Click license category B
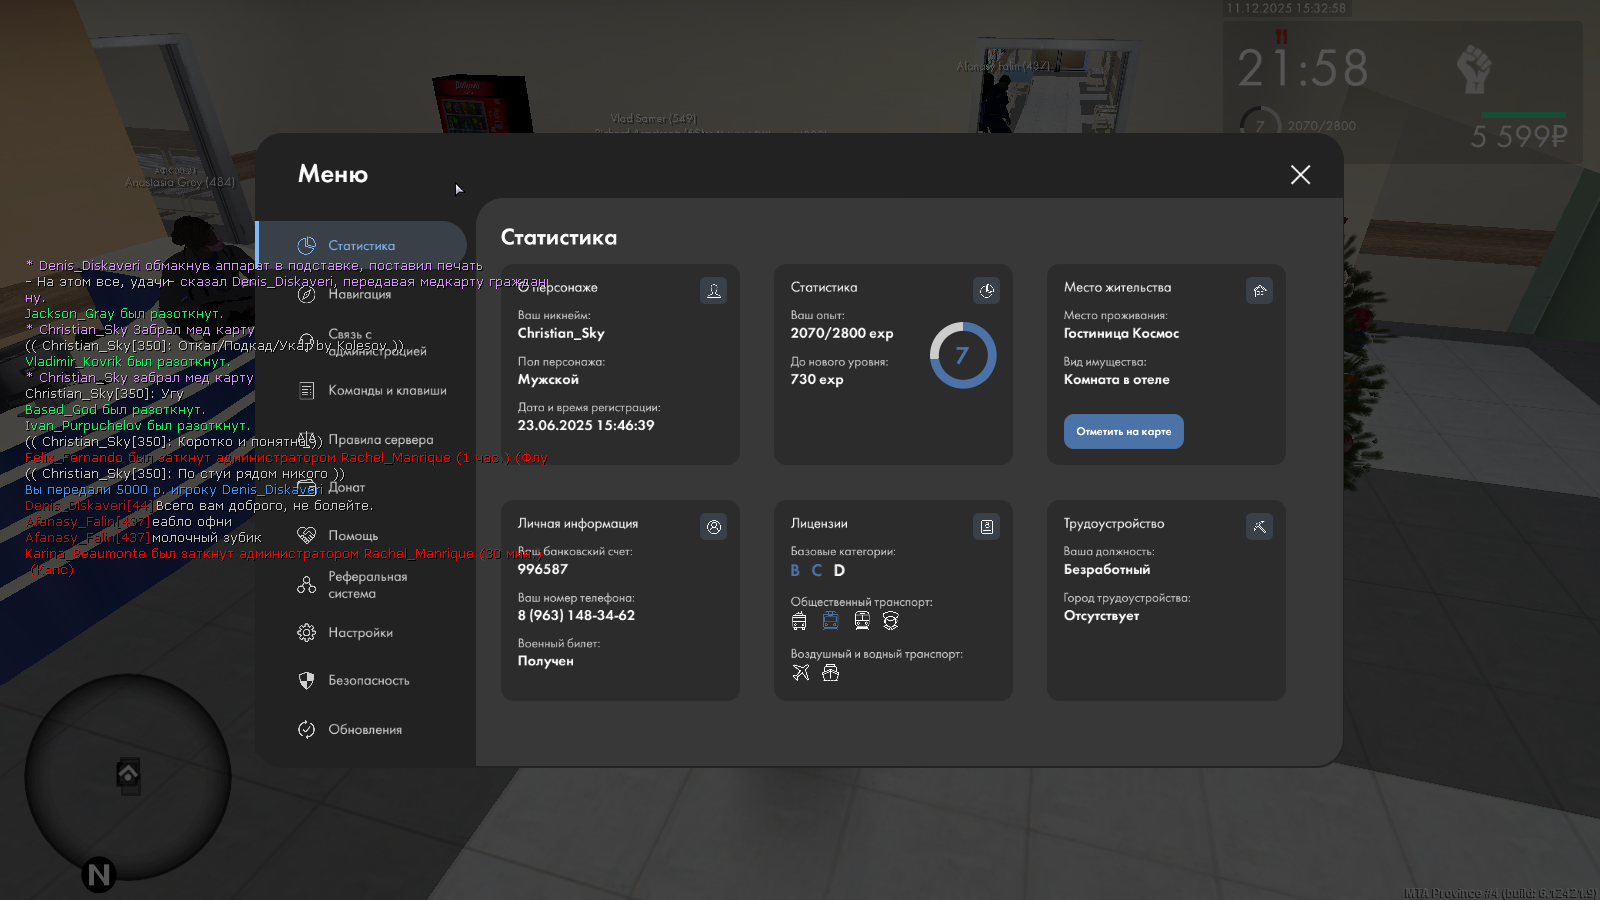The height and width of the screenshot is (900, 1600). pyautogui.click(x=795, y=570)
